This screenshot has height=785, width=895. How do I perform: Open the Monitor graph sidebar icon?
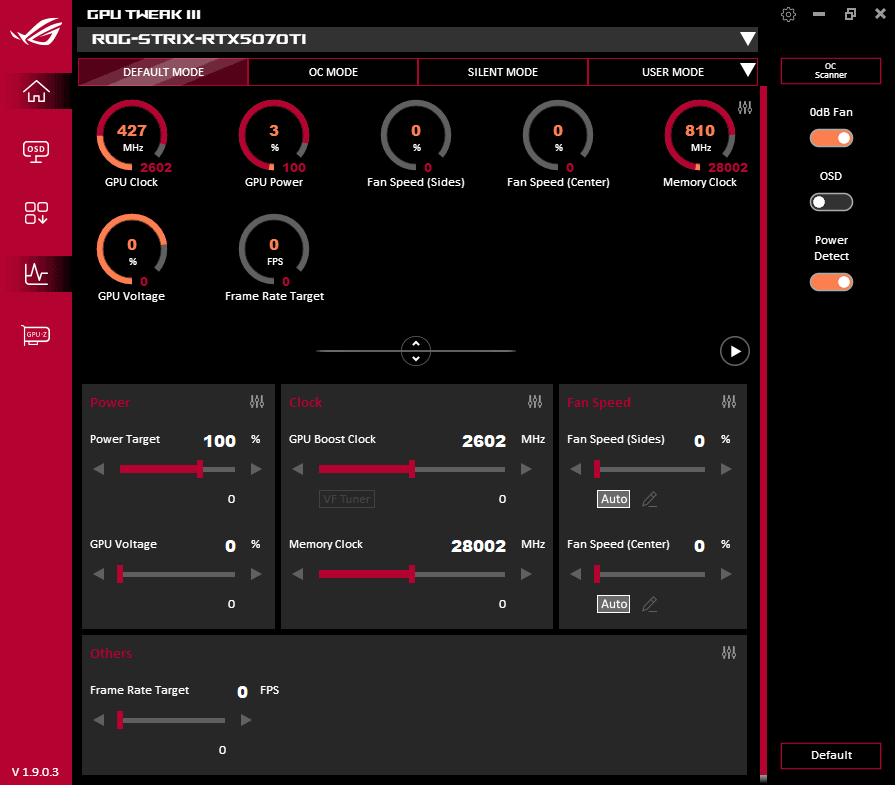coord(36,273)
